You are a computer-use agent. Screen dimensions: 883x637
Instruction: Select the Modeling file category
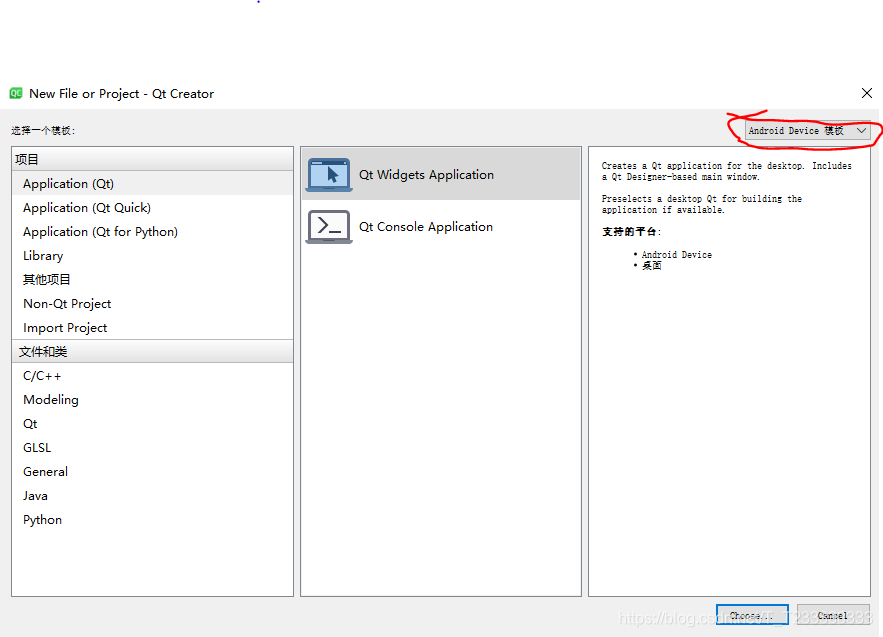pos(152,400)
